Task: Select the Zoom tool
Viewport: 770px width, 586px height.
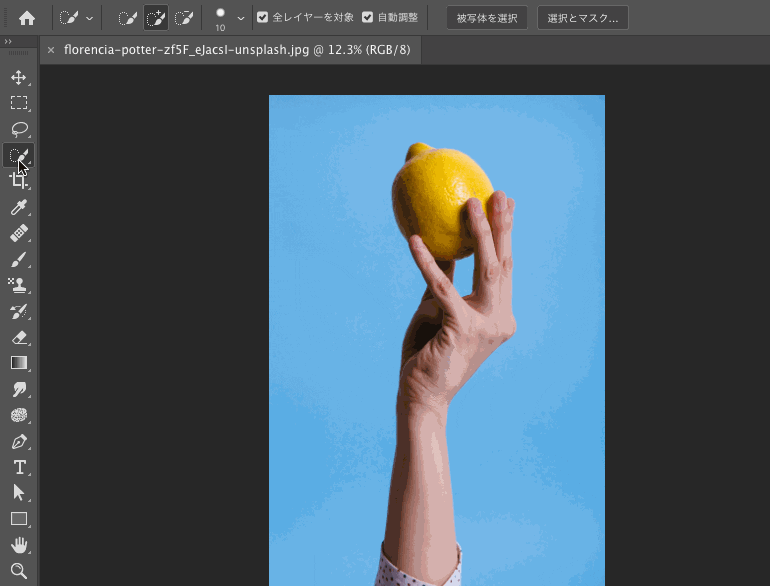Action: [x=19, y=570]
